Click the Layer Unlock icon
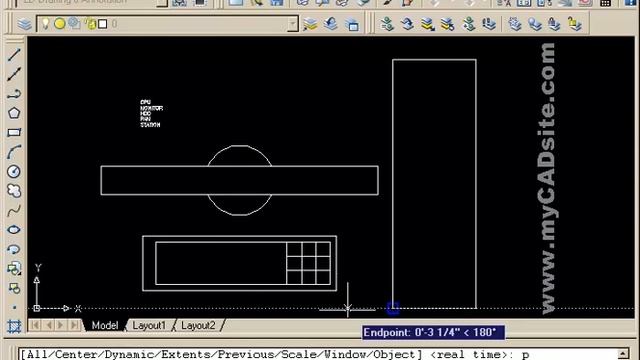 click(575, 24)
